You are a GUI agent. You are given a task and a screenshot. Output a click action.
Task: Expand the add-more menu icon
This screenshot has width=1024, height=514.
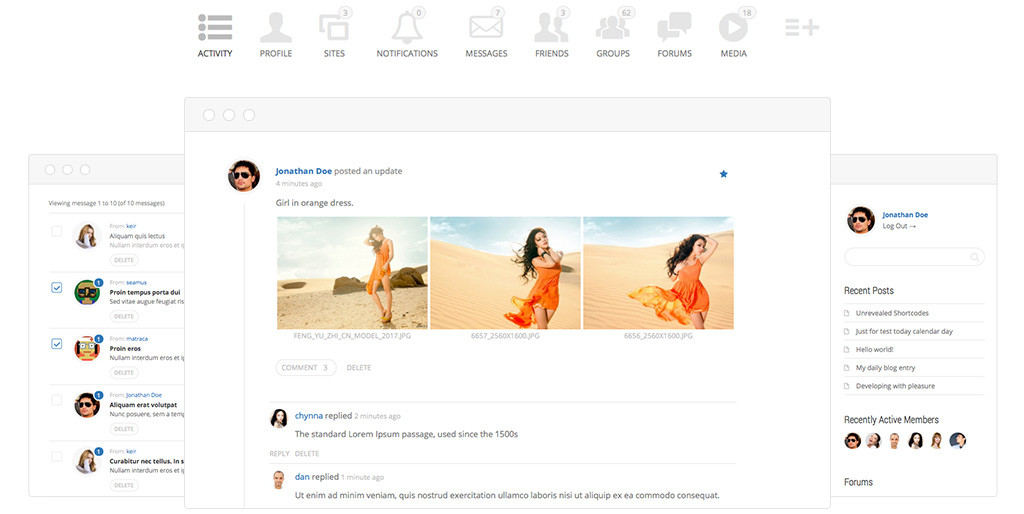point(801,28)
